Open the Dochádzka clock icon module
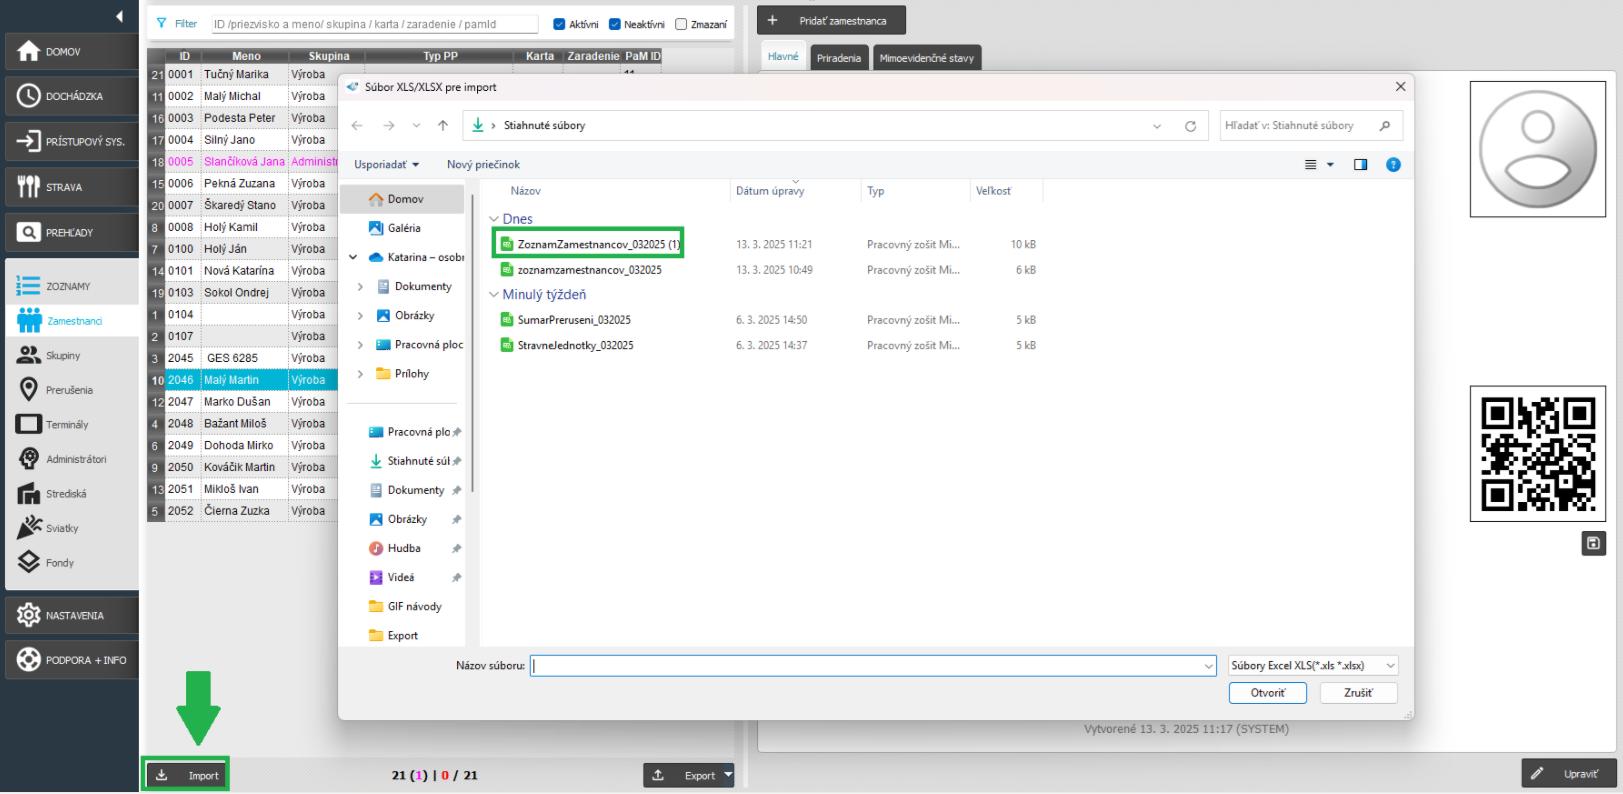Image resolution: width=1623 pixels, height=794 pixels. (x=29, y=96)
